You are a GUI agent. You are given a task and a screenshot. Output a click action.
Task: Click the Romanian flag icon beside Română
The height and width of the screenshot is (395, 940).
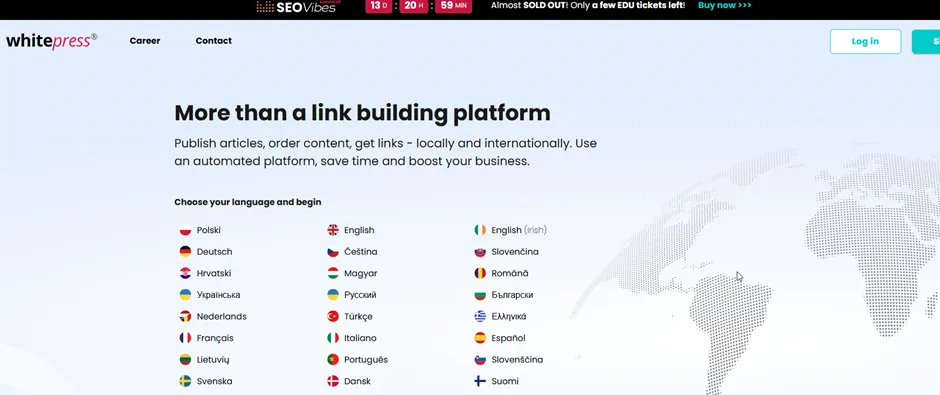[480, 273]
